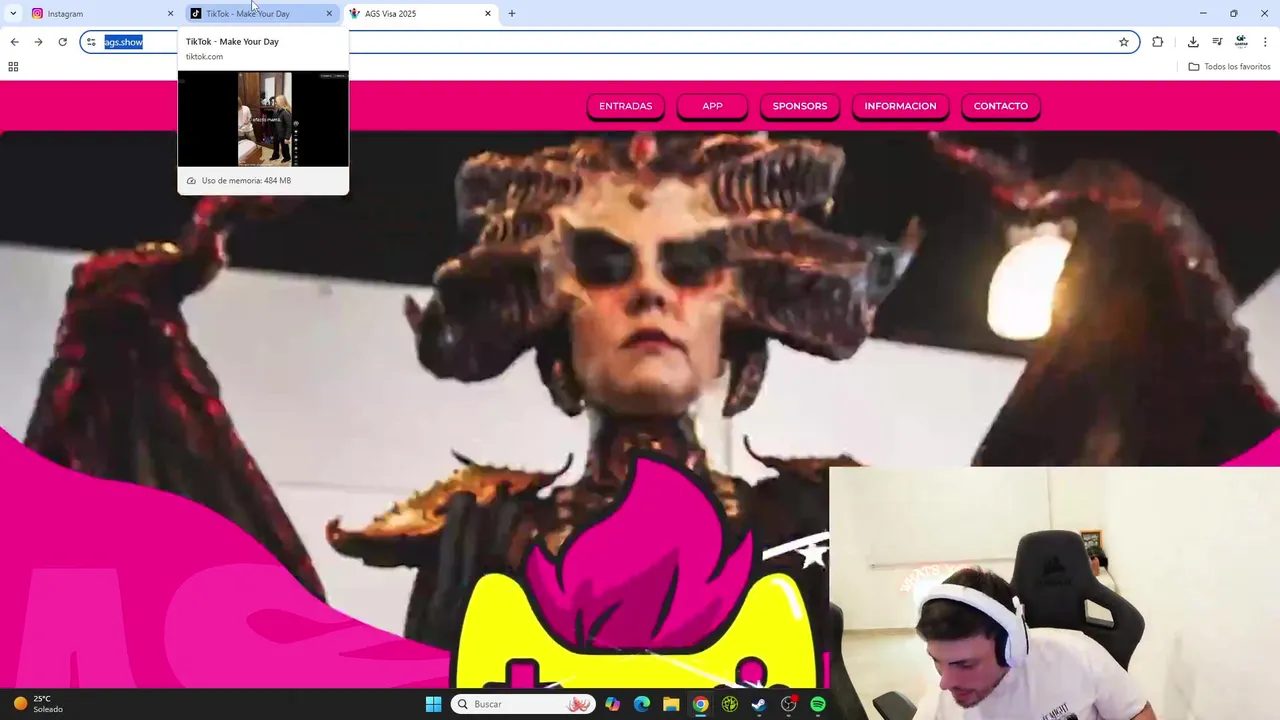
Task: Launch Microsoft Edge from the taskbar
Action: (642, 704)
